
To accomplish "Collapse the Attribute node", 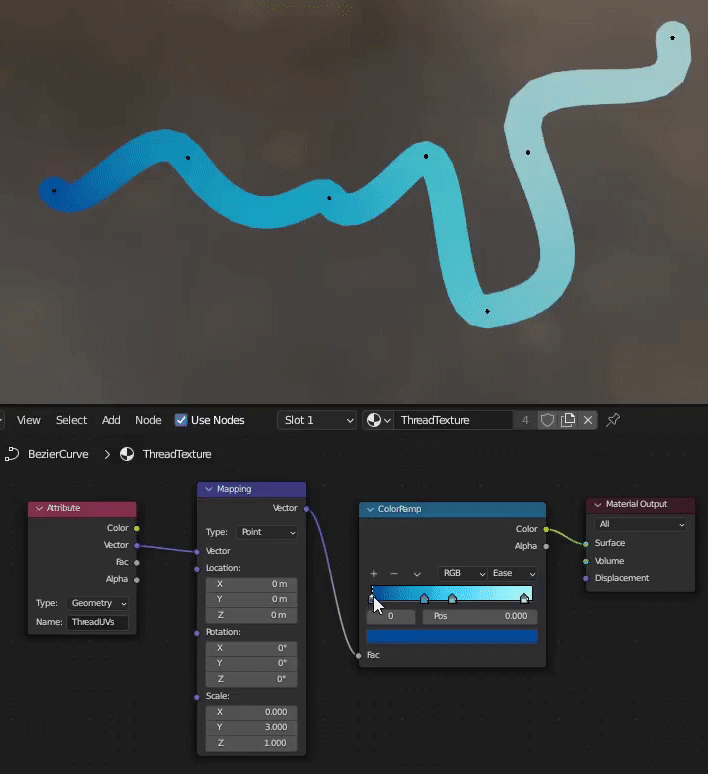I will click(39, 508).
